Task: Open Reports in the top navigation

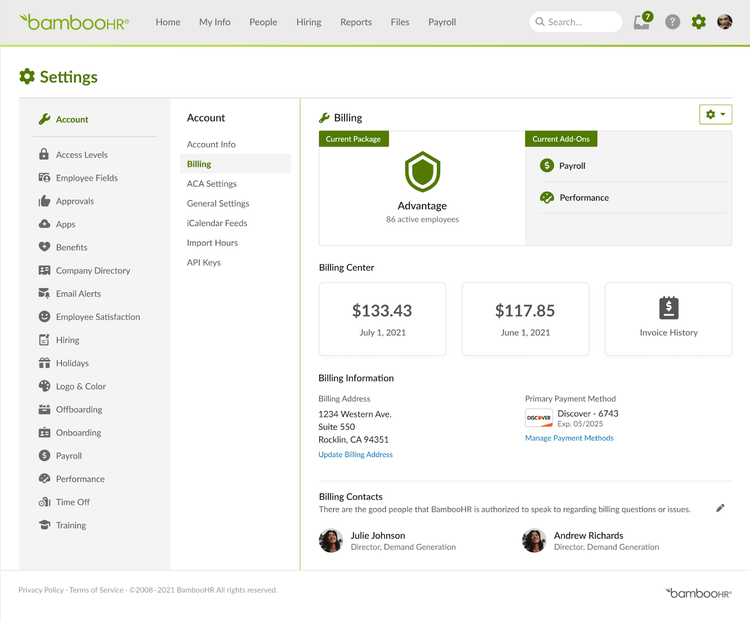Action: click(x=356, y=22)
